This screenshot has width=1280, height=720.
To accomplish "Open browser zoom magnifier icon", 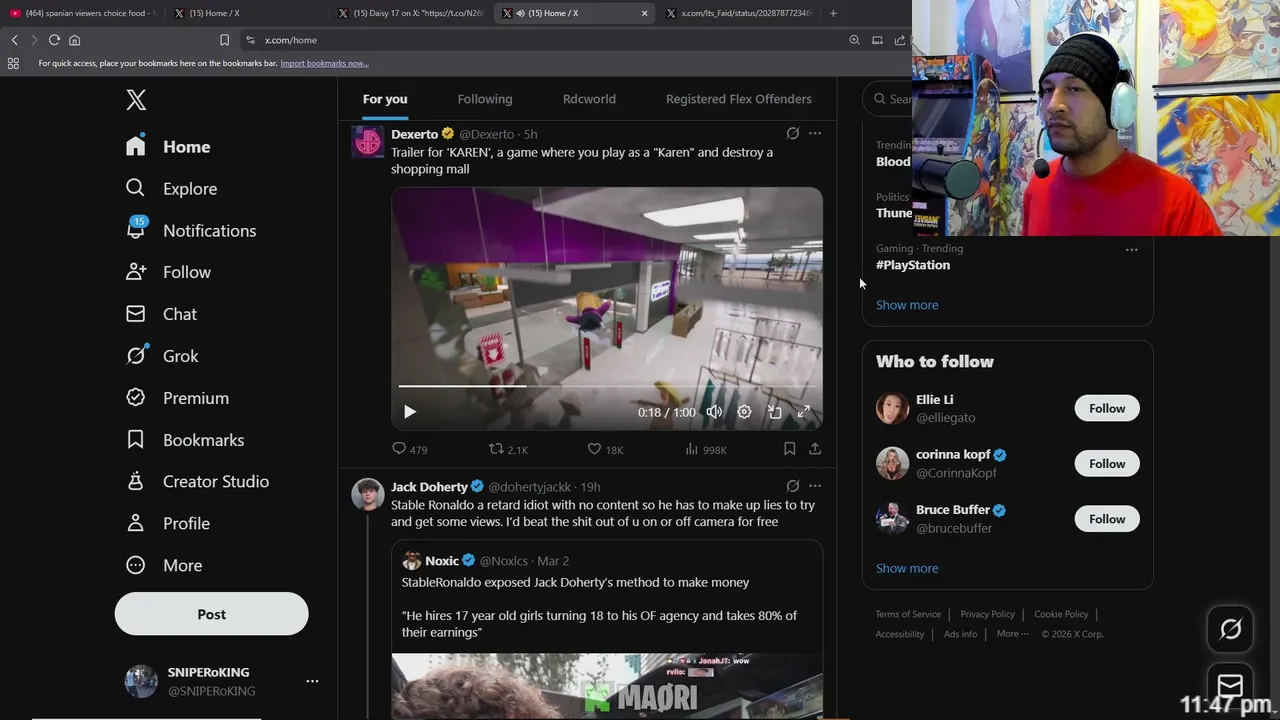I will (x=854, y=40).
